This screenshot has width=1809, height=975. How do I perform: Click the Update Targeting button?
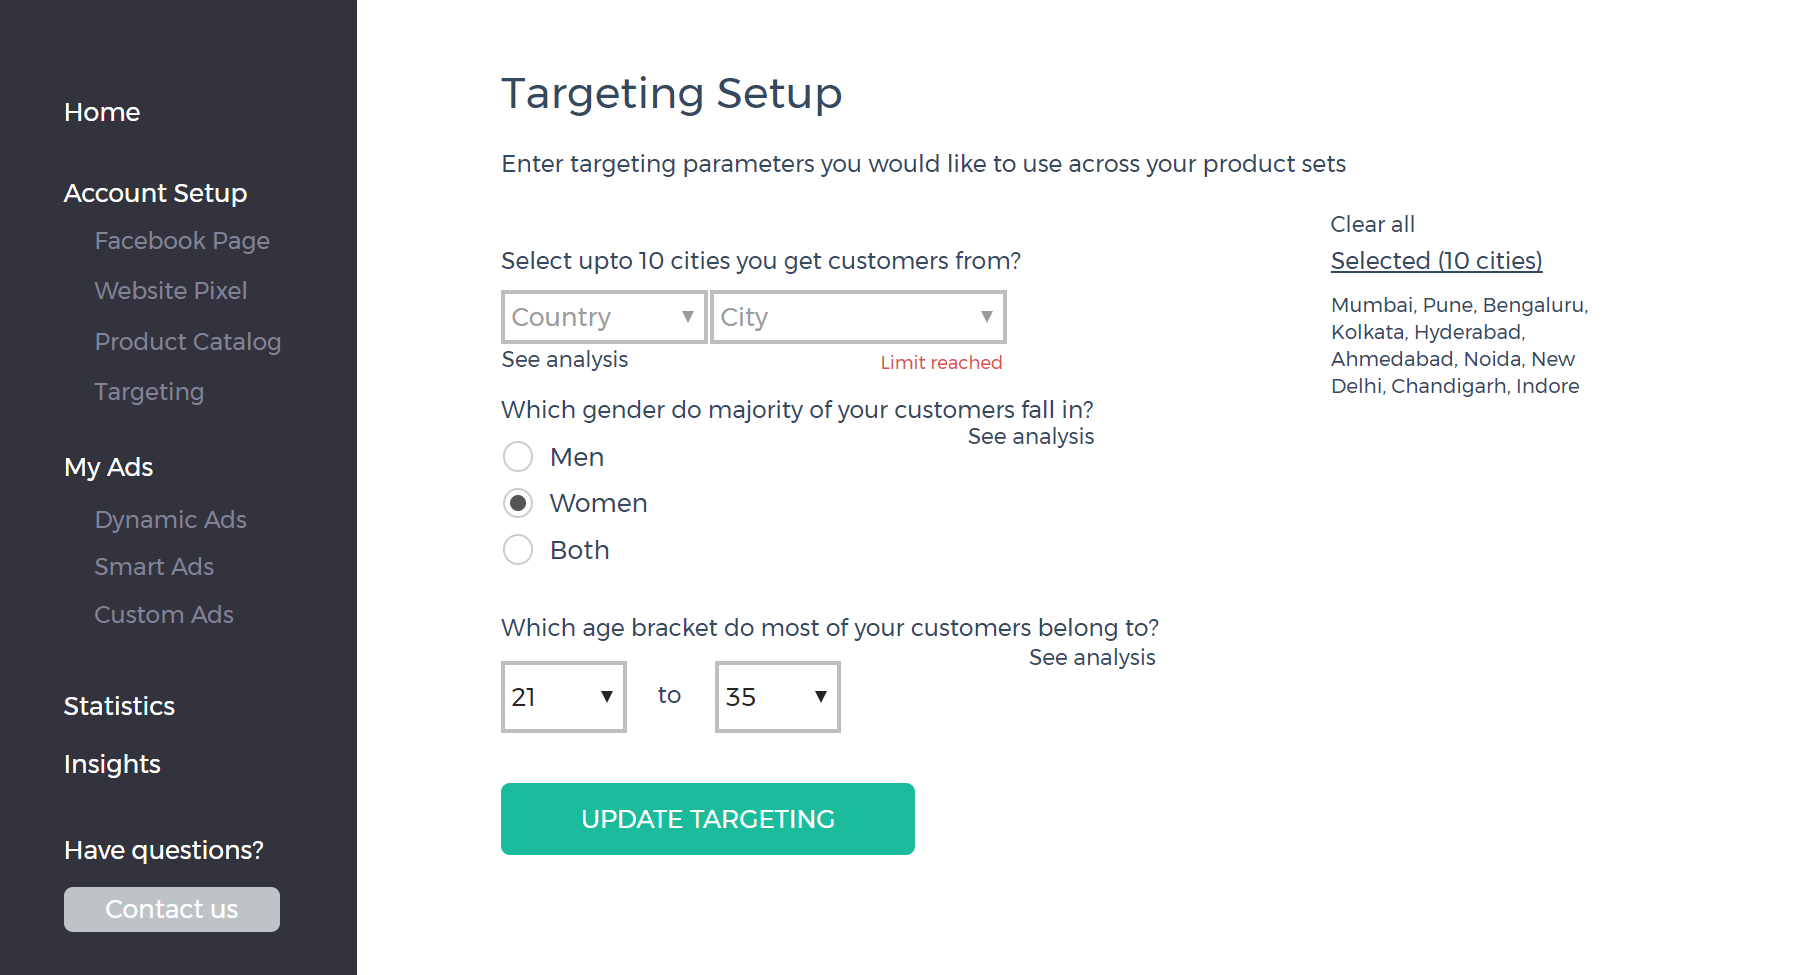[x=707, y=819]
